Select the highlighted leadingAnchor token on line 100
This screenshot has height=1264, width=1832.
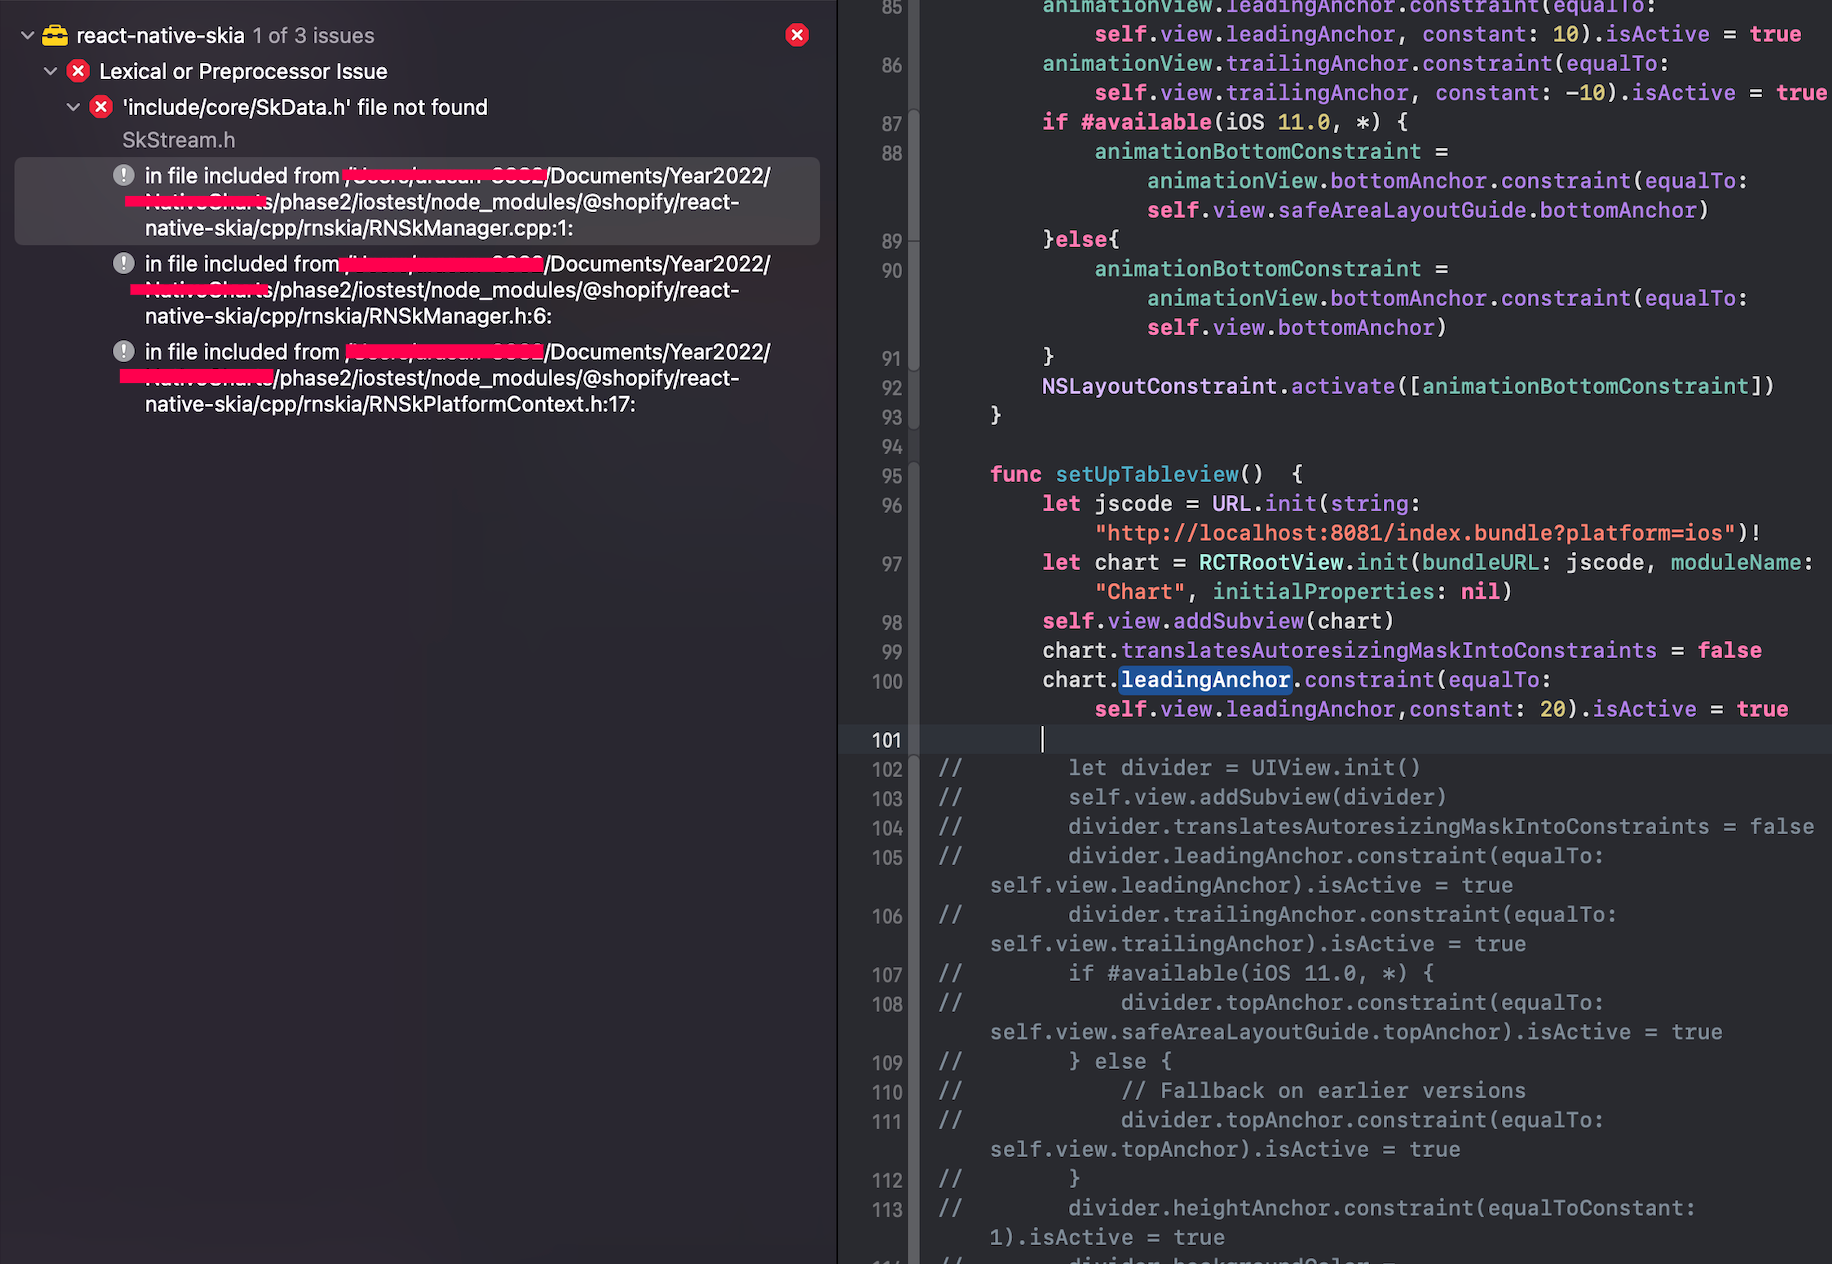pos(1204,679)
